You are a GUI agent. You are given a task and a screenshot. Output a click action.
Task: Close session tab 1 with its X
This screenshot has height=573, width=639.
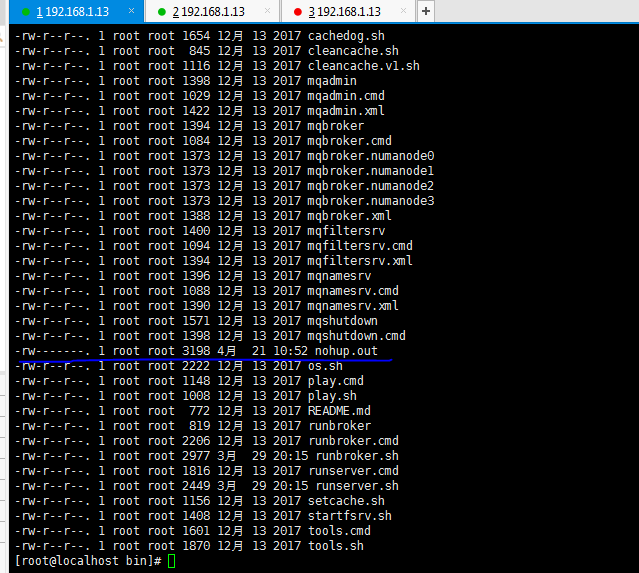[x=131, y=11]
